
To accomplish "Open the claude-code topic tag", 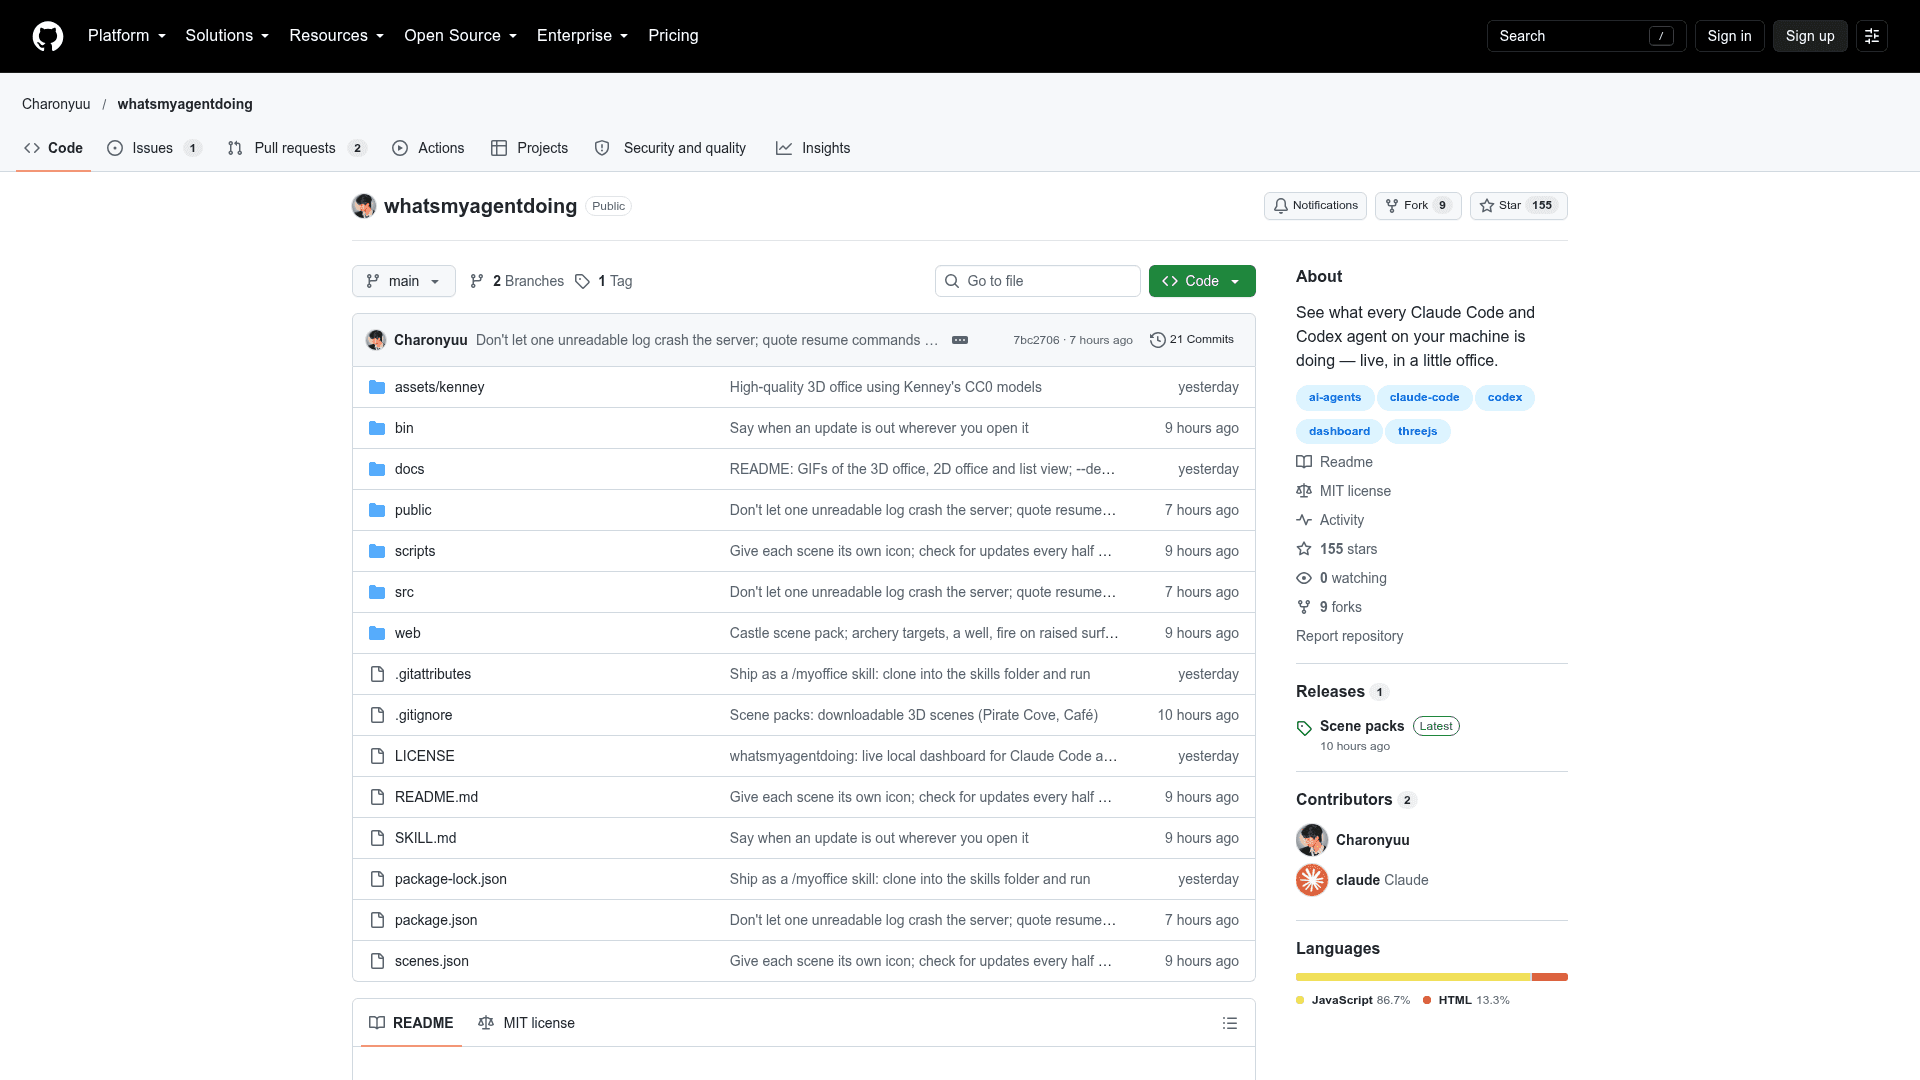I will [x=1424, y=398].
